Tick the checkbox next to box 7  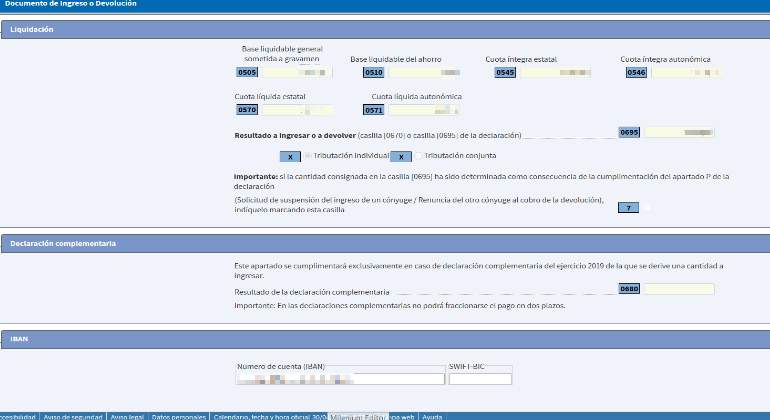coord(646,208)
